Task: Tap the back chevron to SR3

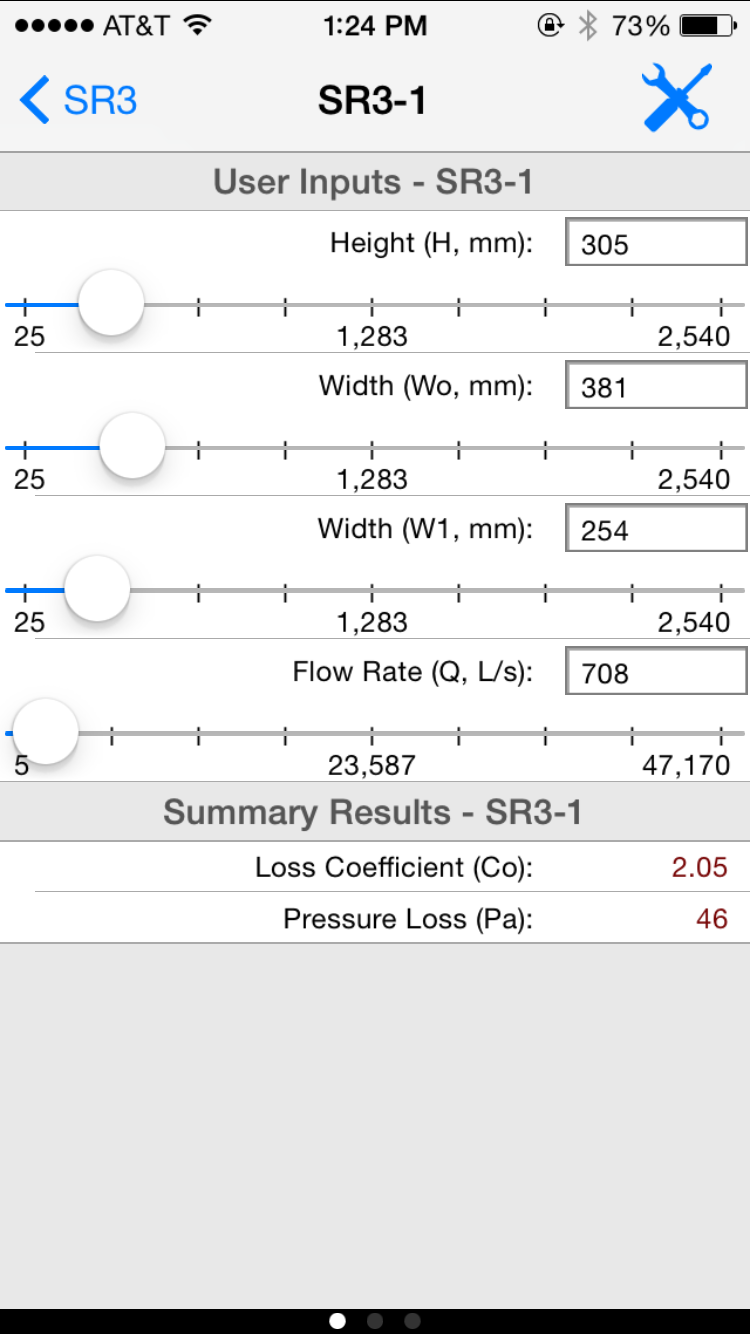Action: point(35,101)
